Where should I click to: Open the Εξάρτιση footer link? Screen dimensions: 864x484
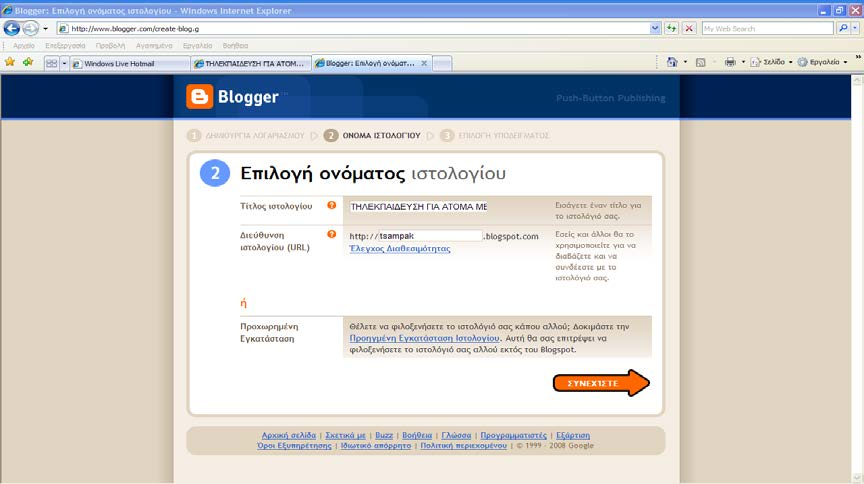pyautogui.click(x=573, y=435)
